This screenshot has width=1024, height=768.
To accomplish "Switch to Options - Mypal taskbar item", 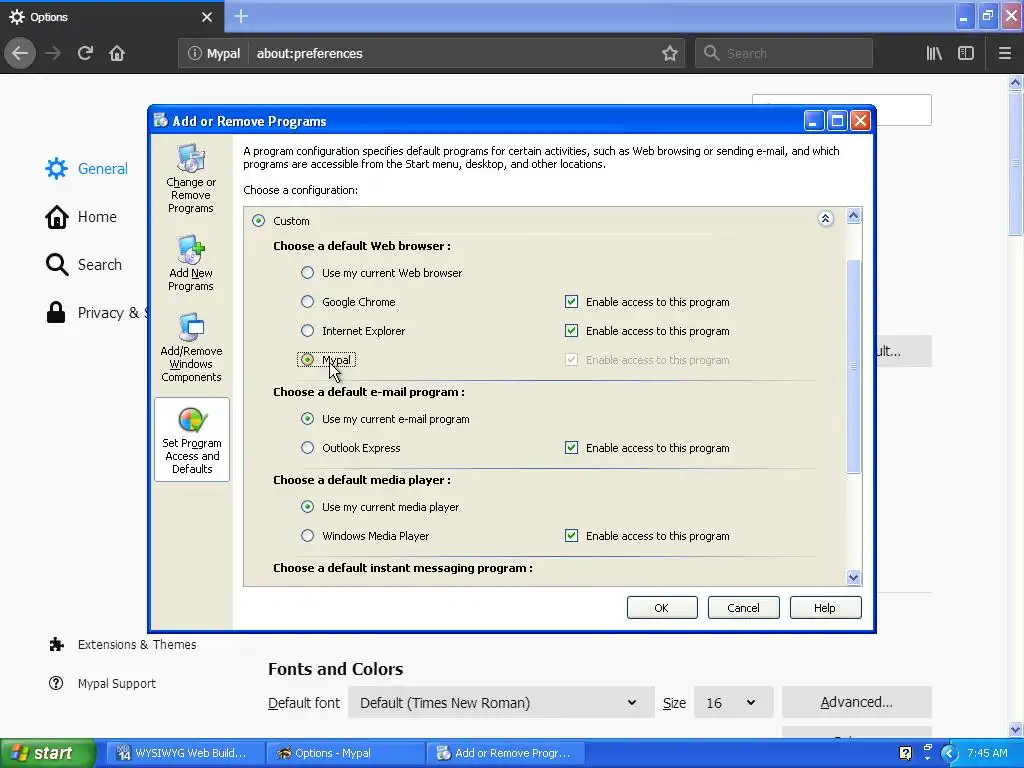I will 346,753.
